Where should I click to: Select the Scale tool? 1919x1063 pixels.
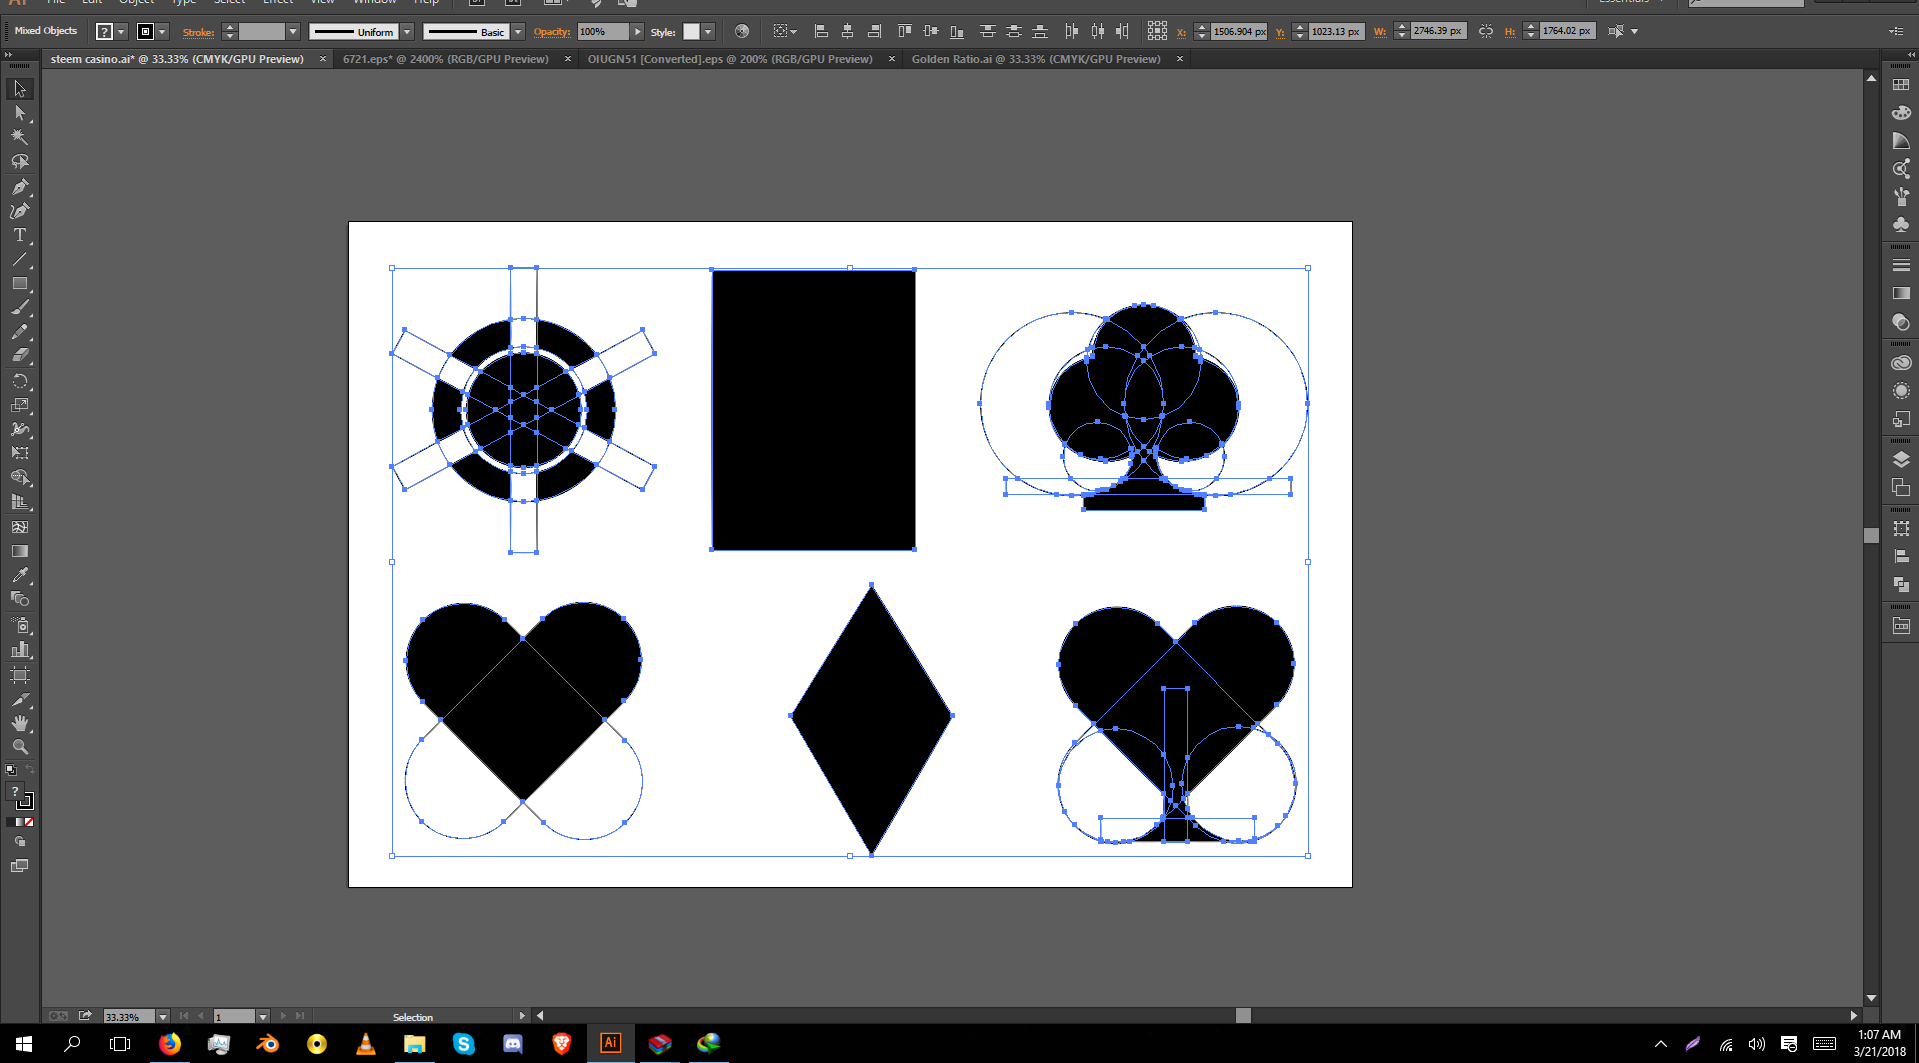19,405
